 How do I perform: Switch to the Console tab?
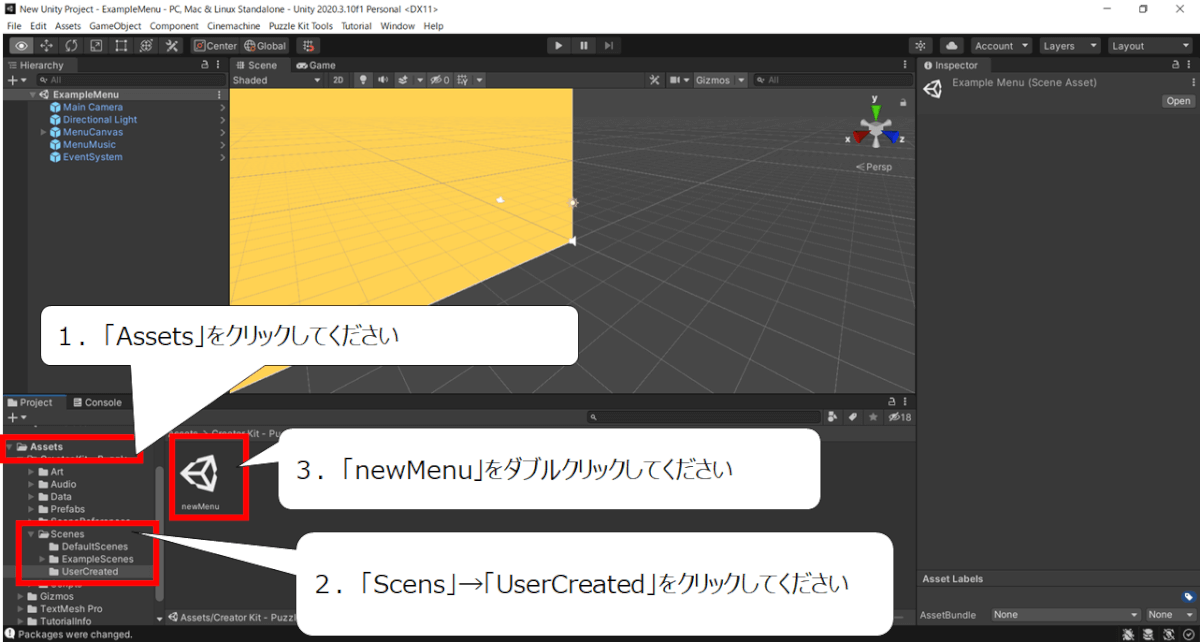point(97,403)
